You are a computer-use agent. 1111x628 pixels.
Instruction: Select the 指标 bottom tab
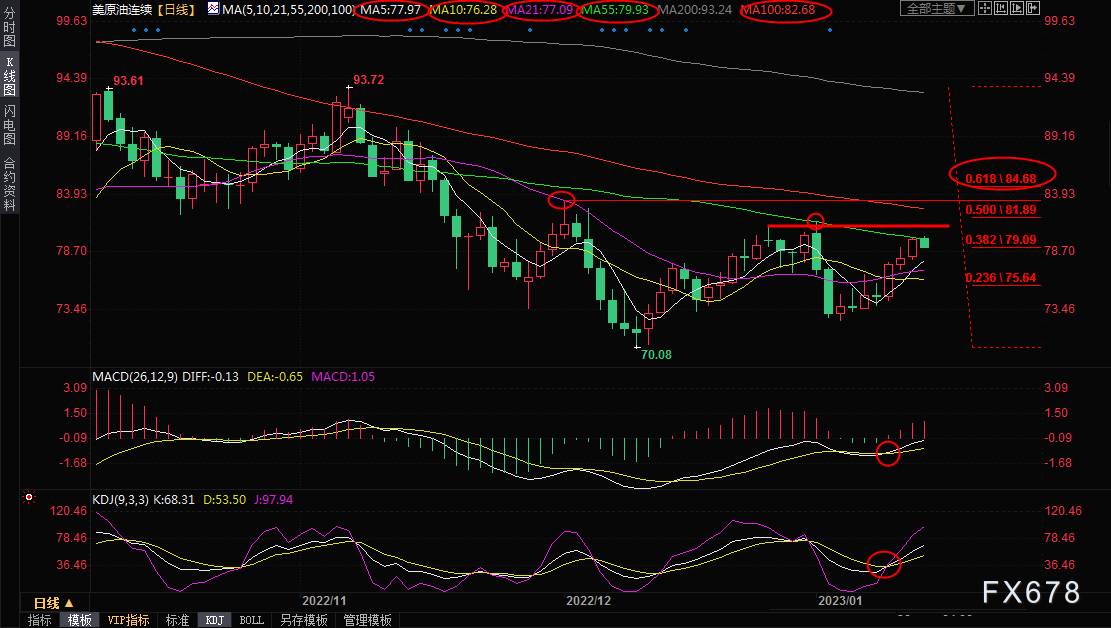pyautogui.click(x=39, y=620)
